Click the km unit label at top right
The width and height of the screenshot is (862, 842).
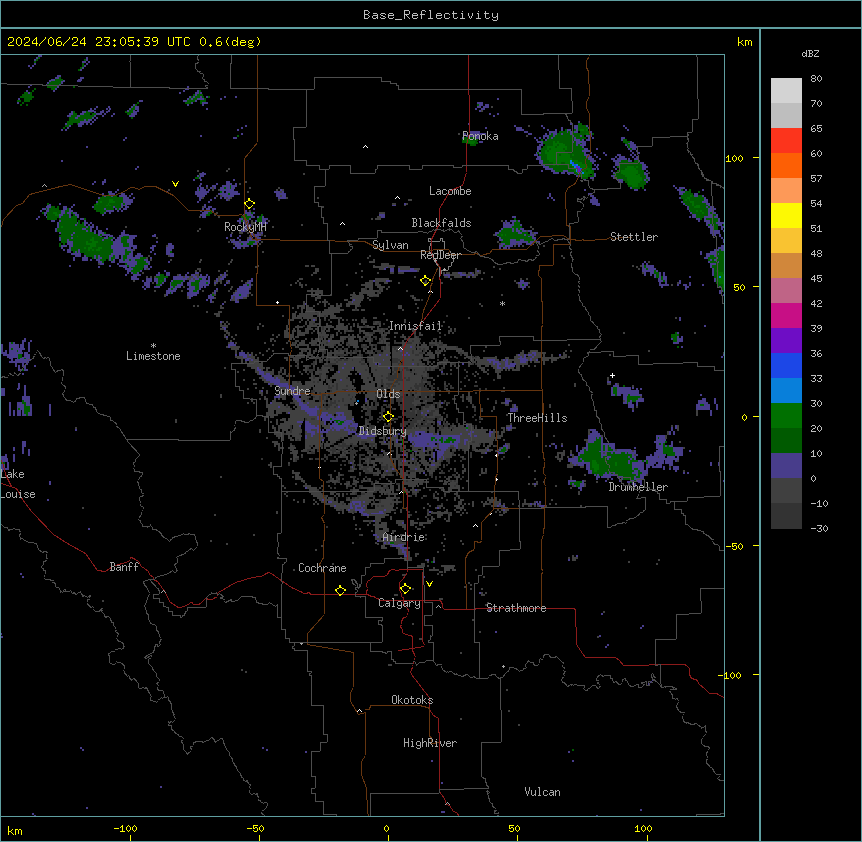pos(744,42)
